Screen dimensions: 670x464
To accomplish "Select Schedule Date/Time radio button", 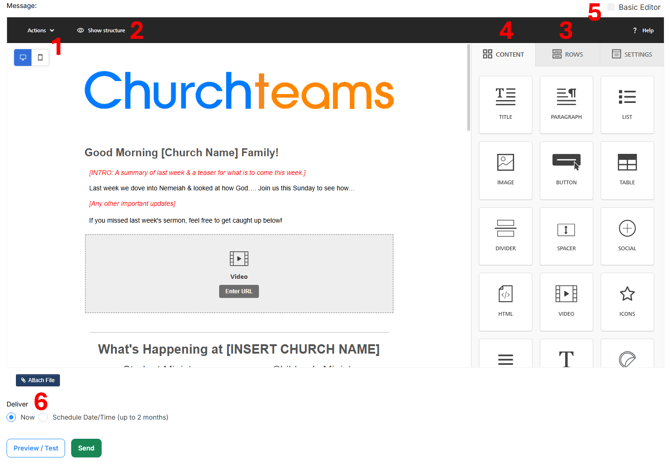I will (43, 417).
